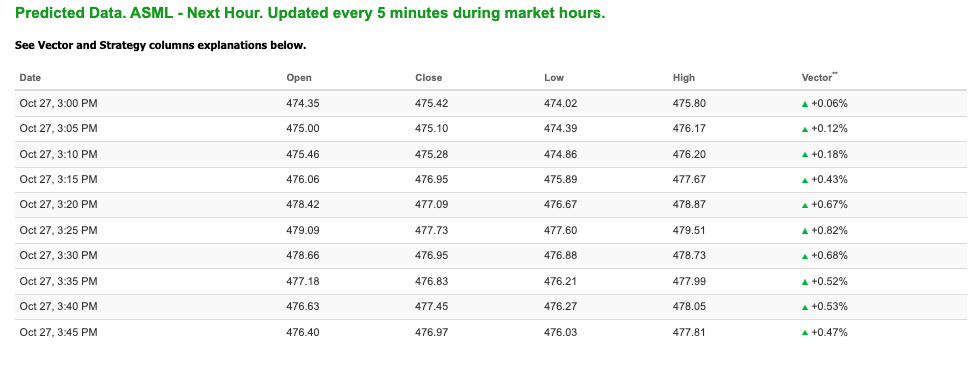Click the Vector and Strategy explanations note
The width and height of the screenshot is (980, 366).
coord(161,46)
